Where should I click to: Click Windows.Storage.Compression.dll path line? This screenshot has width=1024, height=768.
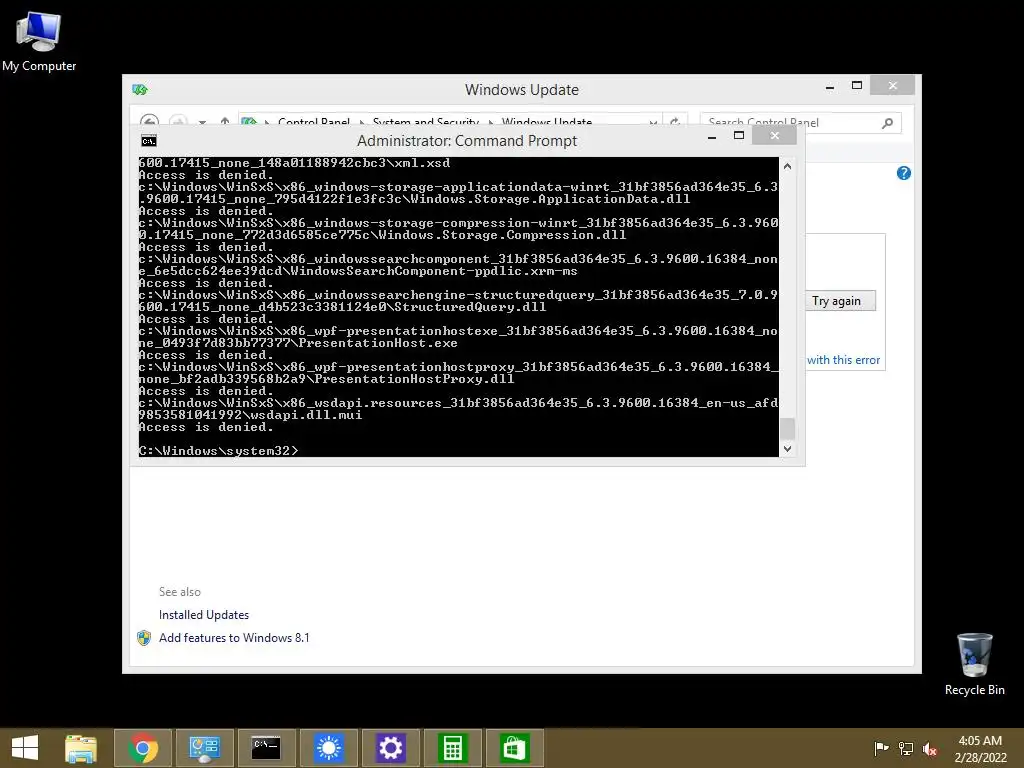pos(458,229)
